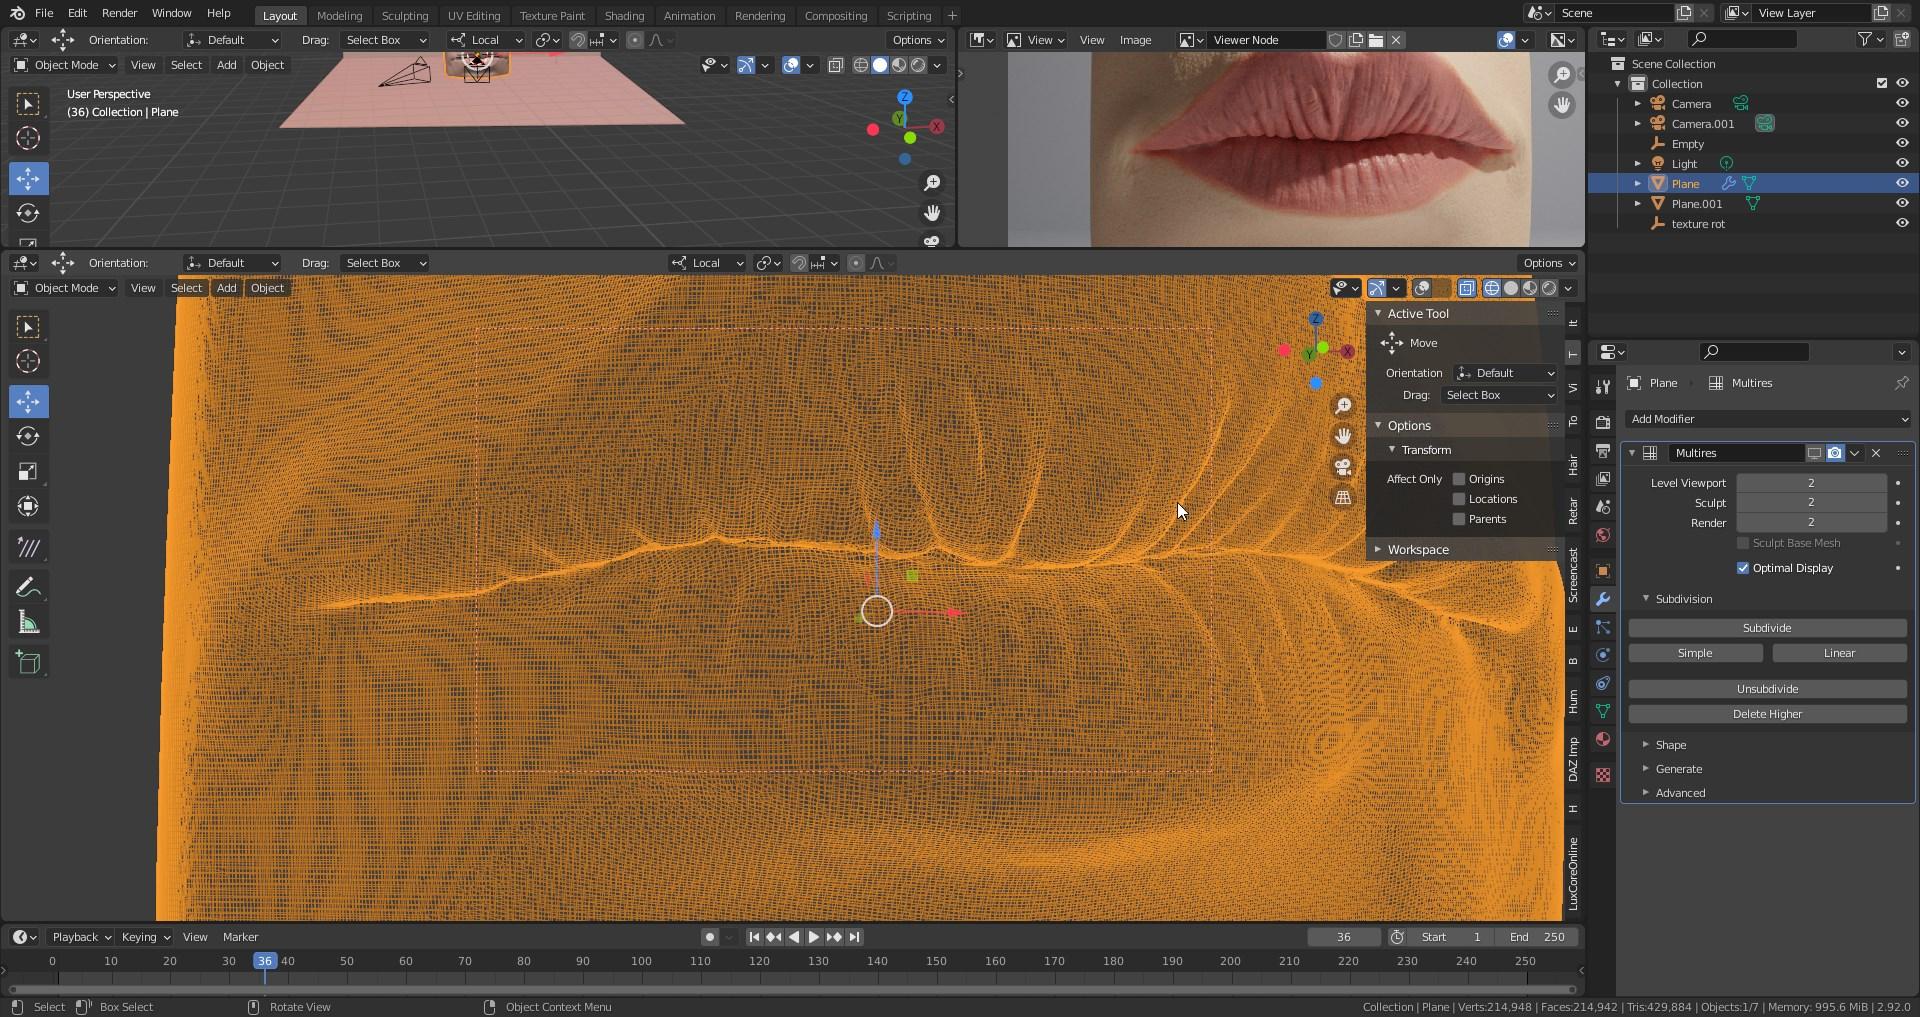Open the Render menu

119,13
